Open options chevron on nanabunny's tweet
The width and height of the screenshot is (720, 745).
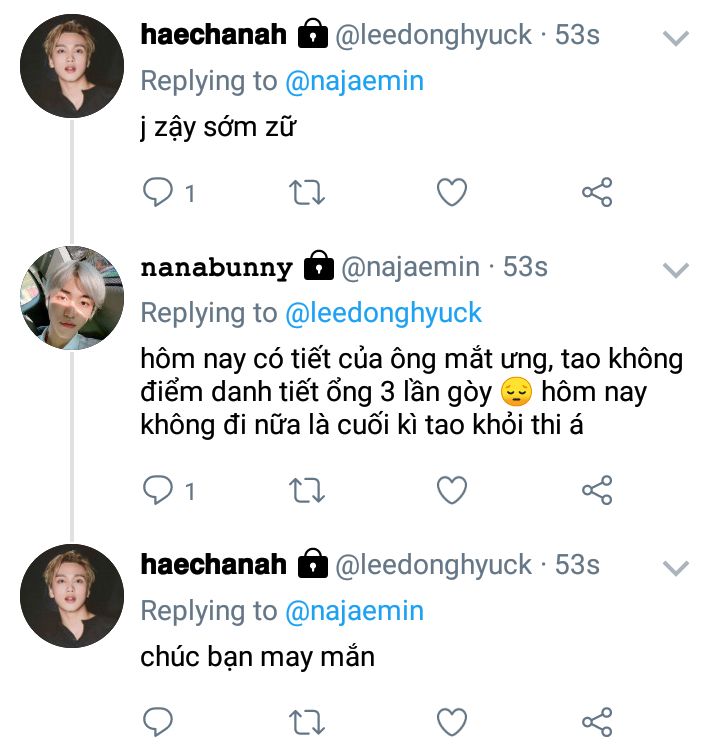tap(677, 270)
